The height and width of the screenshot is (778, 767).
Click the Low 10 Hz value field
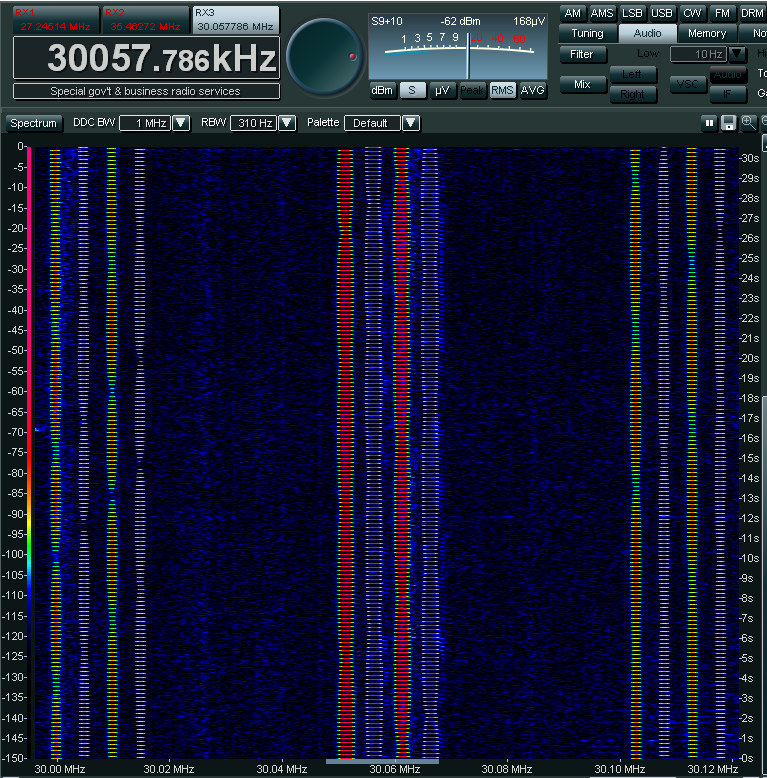click(699, 54)
